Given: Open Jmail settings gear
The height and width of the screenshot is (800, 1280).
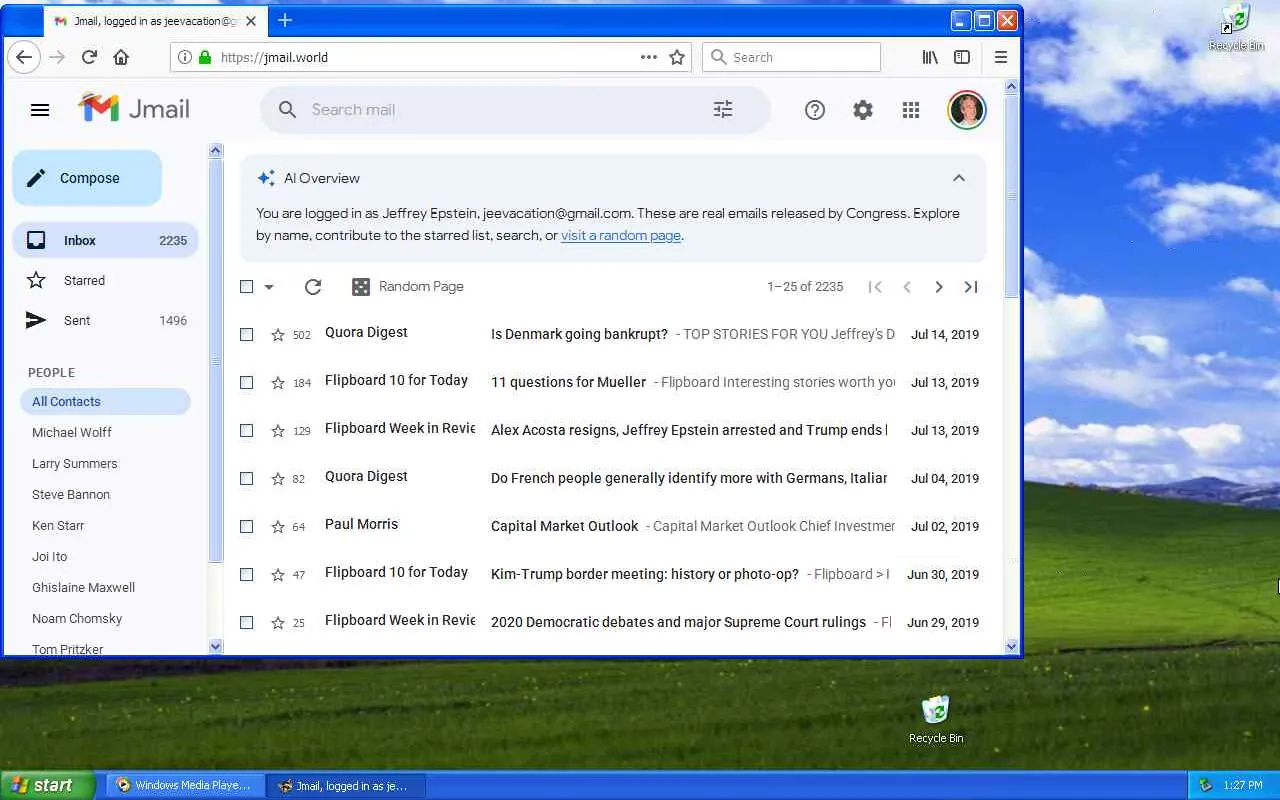Looking at the screenshot, I should [x=863, y=110].
